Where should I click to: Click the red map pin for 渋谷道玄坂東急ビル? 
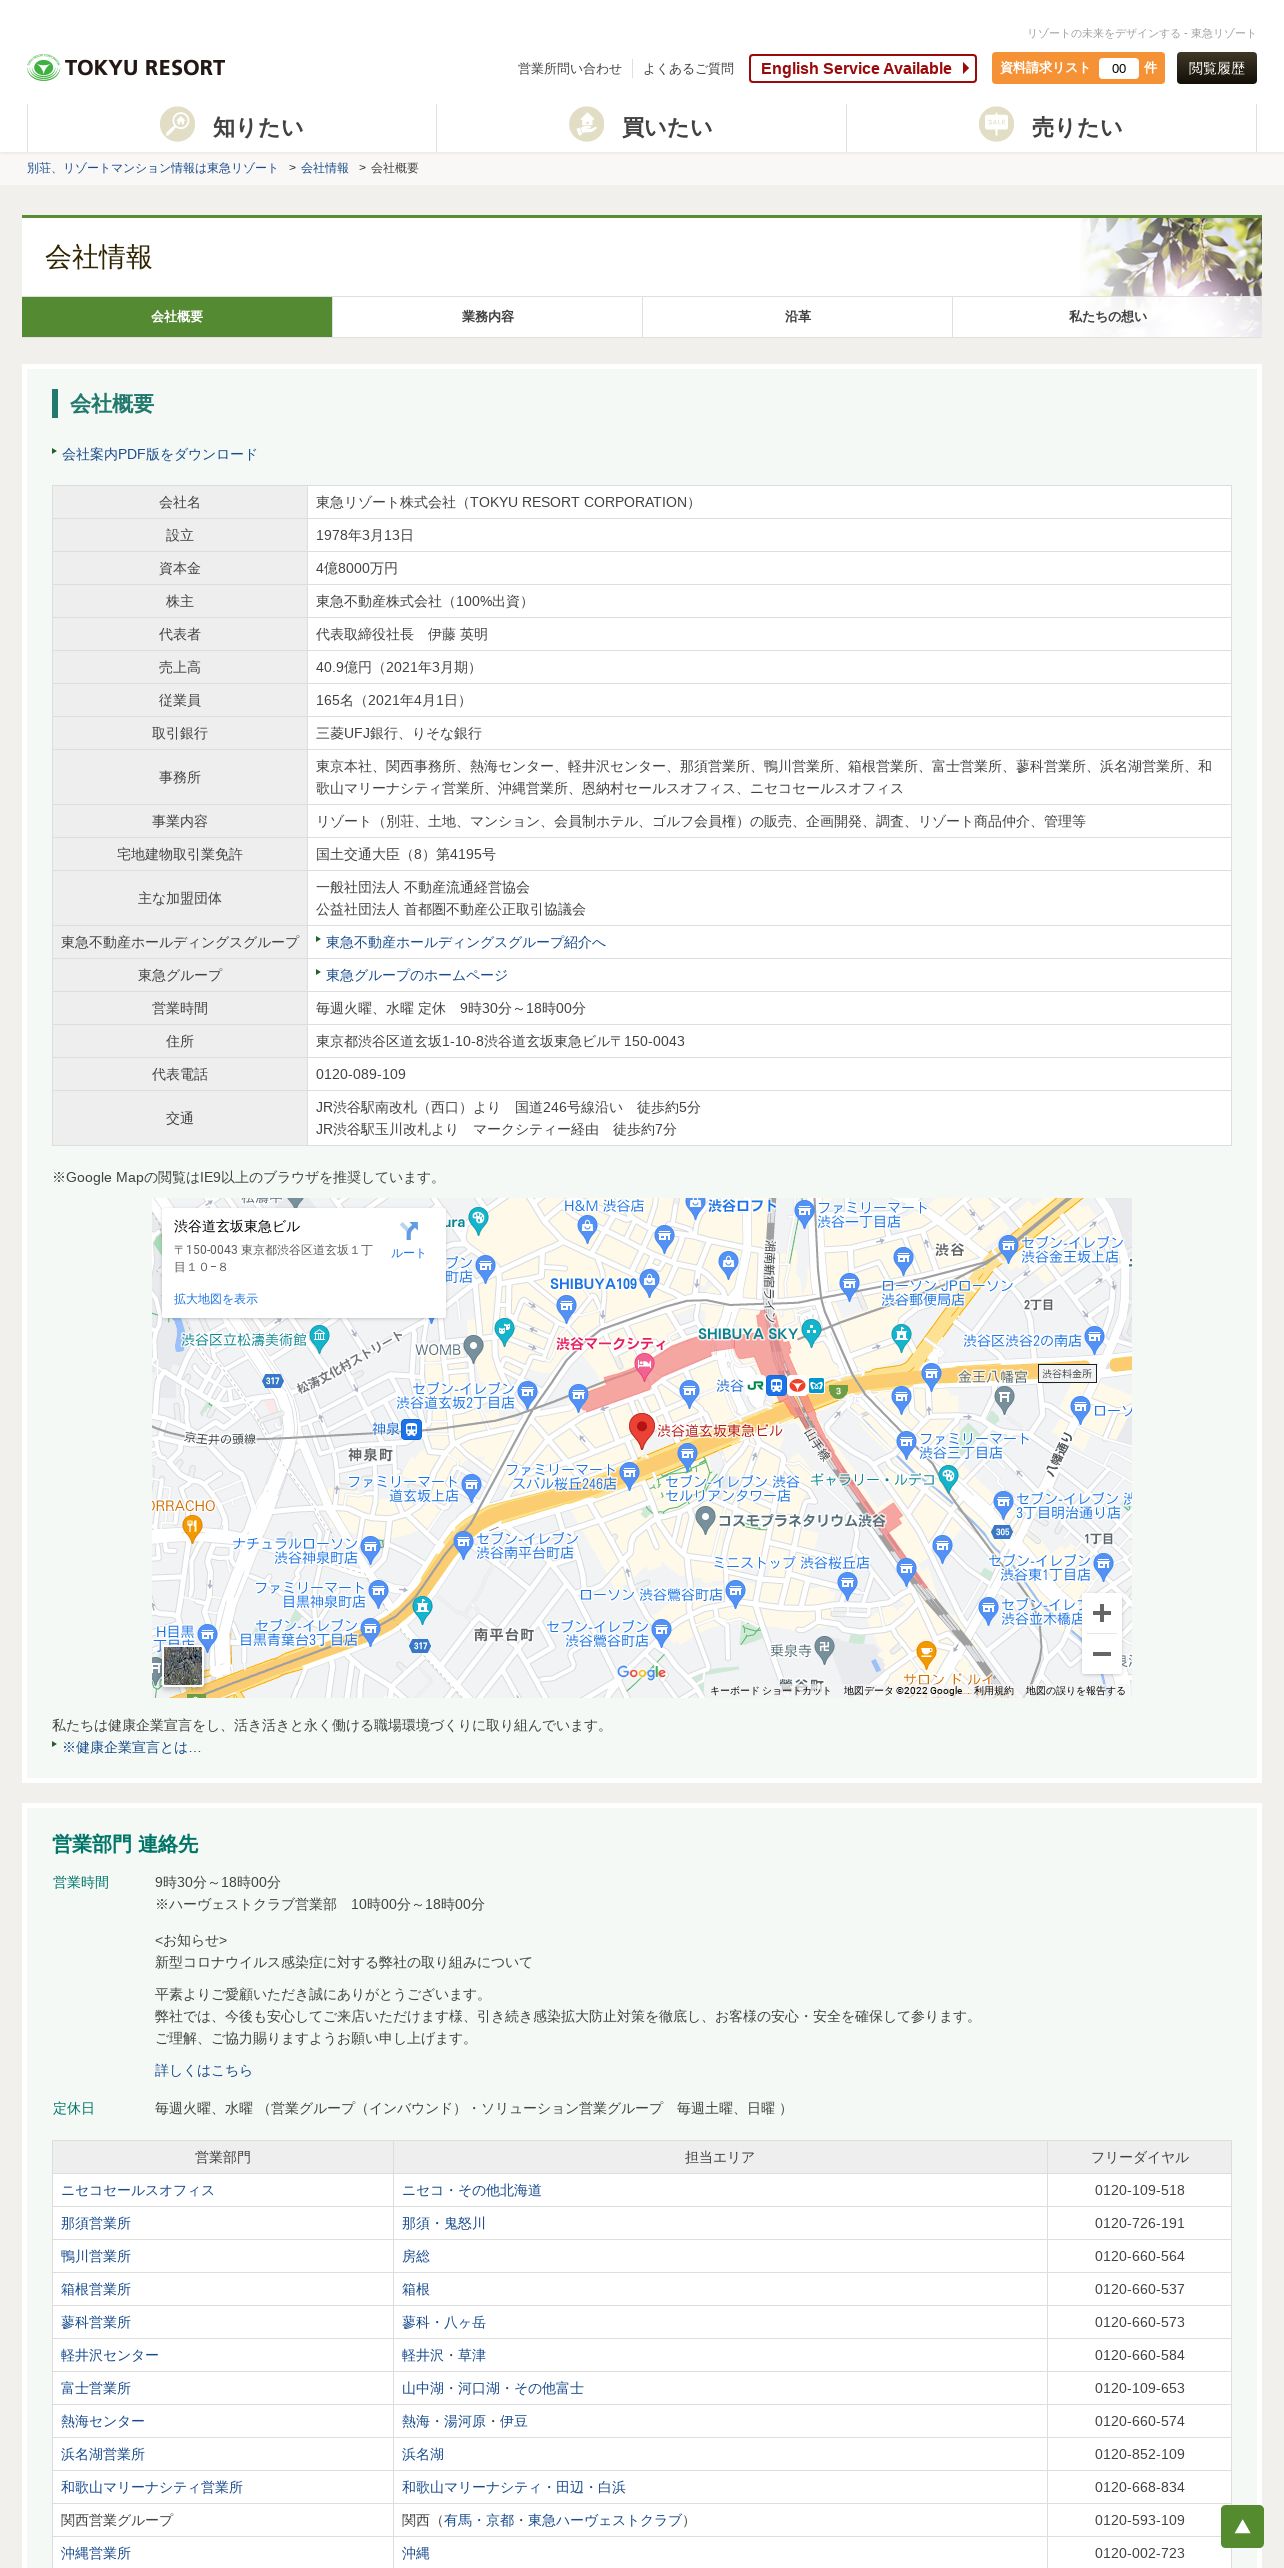coord(641,1431)
